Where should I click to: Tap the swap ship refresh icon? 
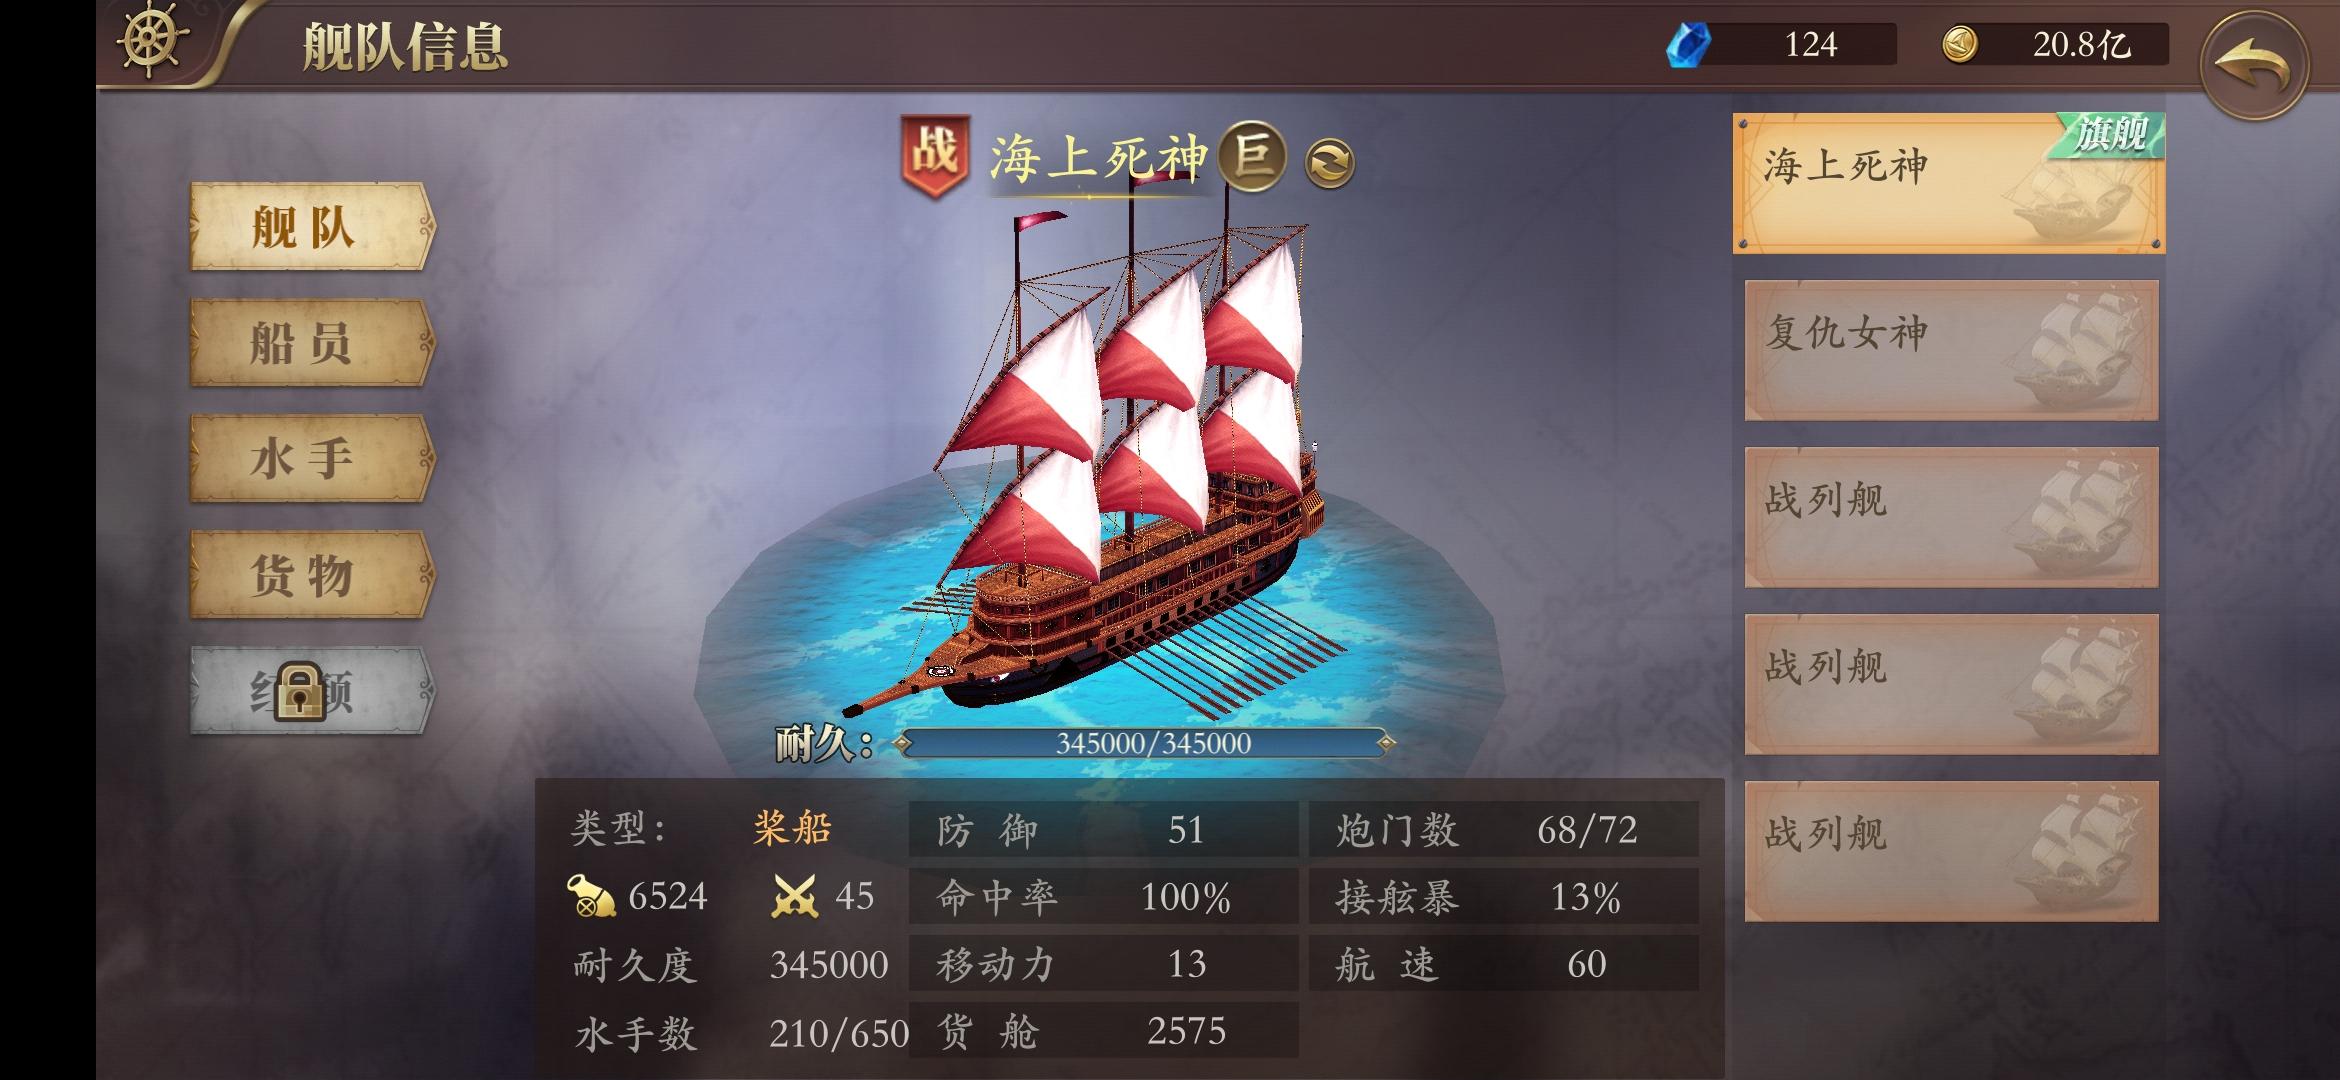1330,163
